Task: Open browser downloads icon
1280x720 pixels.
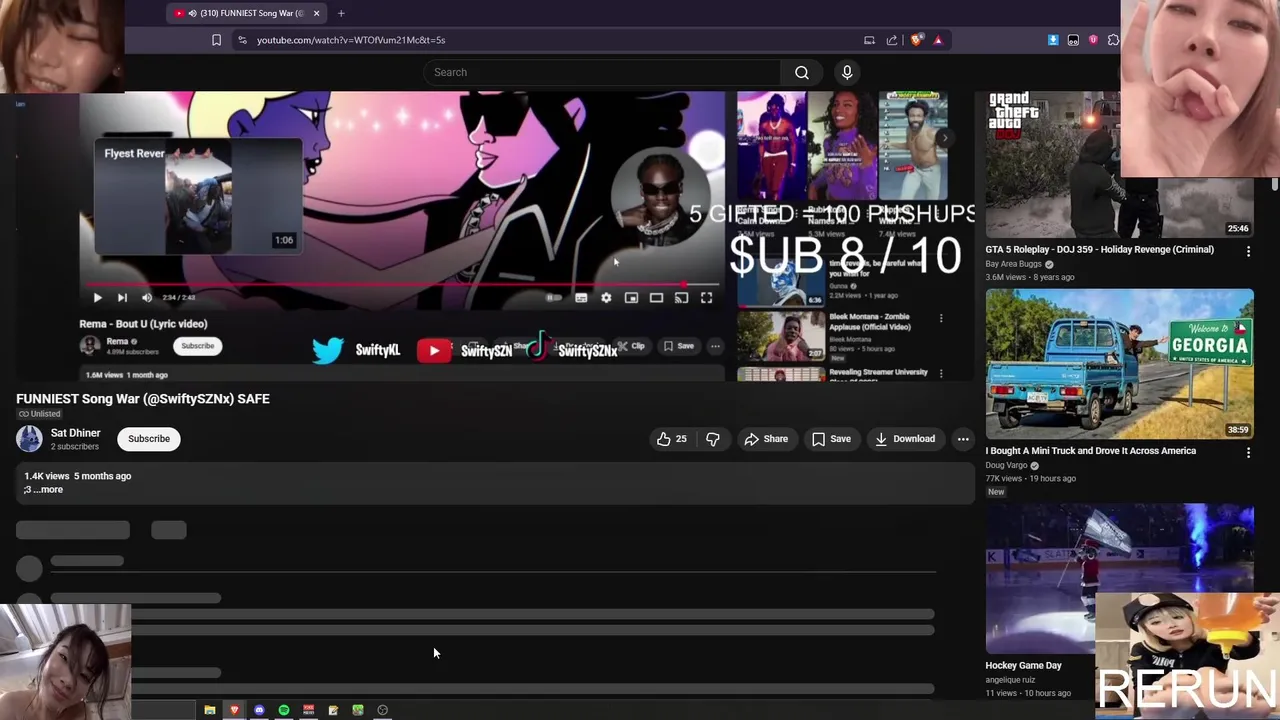Action: pos(1053,40)
